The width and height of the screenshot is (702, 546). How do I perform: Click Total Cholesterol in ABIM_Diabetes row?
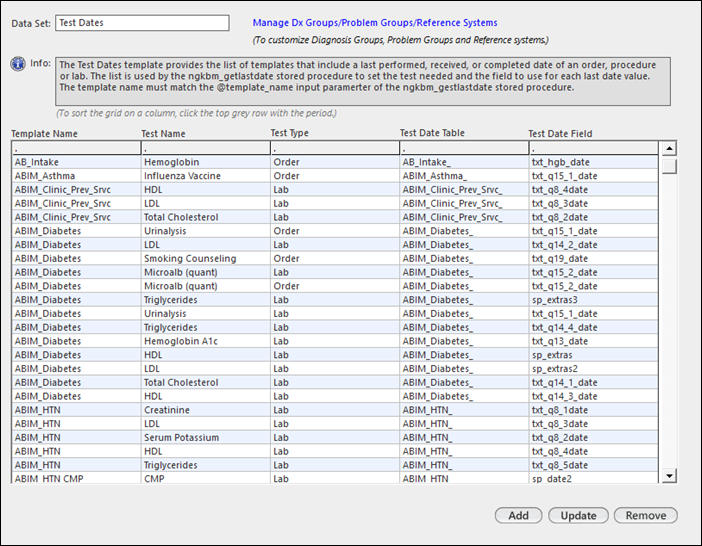[x=205, y=383]
